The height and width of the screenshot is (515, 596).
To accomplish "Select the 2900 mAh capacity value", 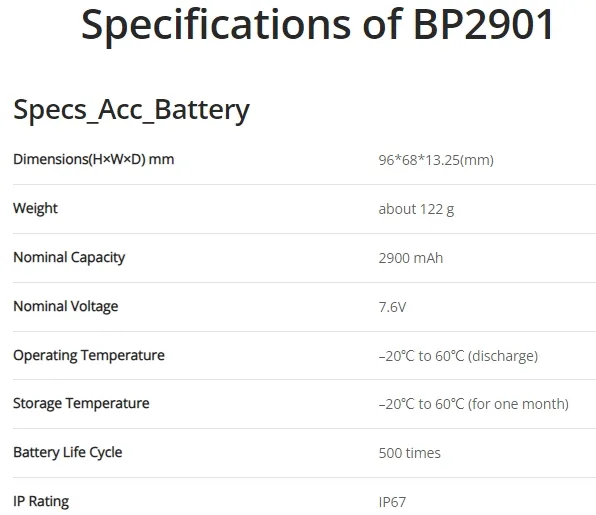I will click(411, 258).
